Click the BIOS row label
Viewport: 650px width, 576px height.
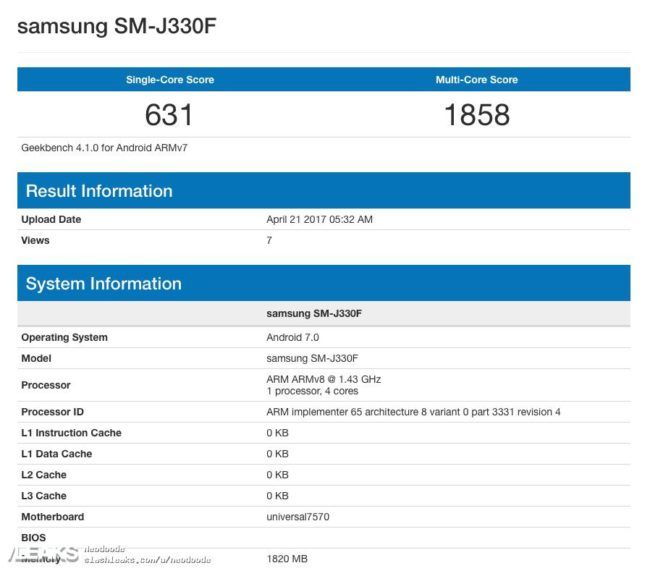tap(33, 538)
